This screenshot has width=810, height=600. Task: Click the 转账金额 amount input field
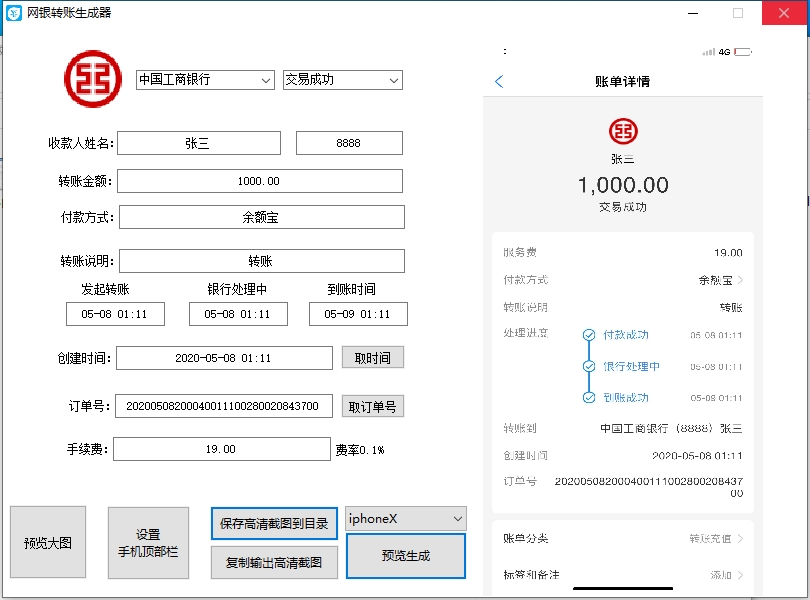pos(260,180)
